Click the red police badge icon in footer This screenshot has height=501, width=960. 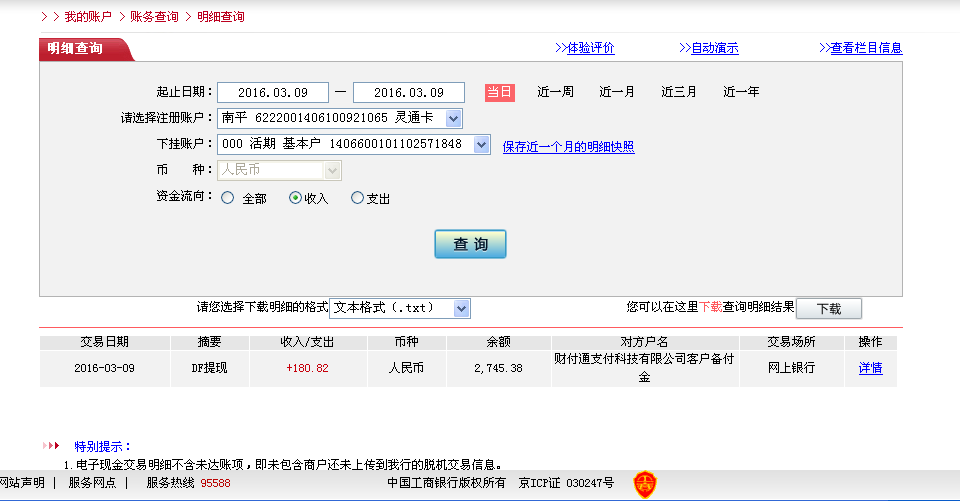[645, 485]
